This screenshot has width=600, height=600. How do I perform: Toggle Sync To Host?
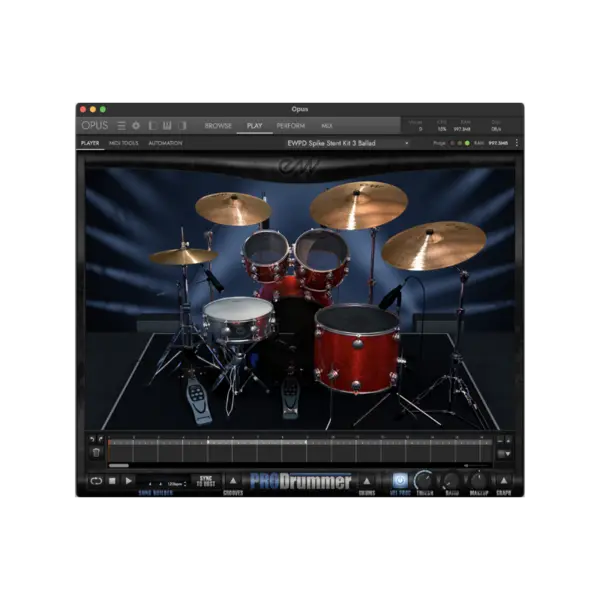point(206,481)
